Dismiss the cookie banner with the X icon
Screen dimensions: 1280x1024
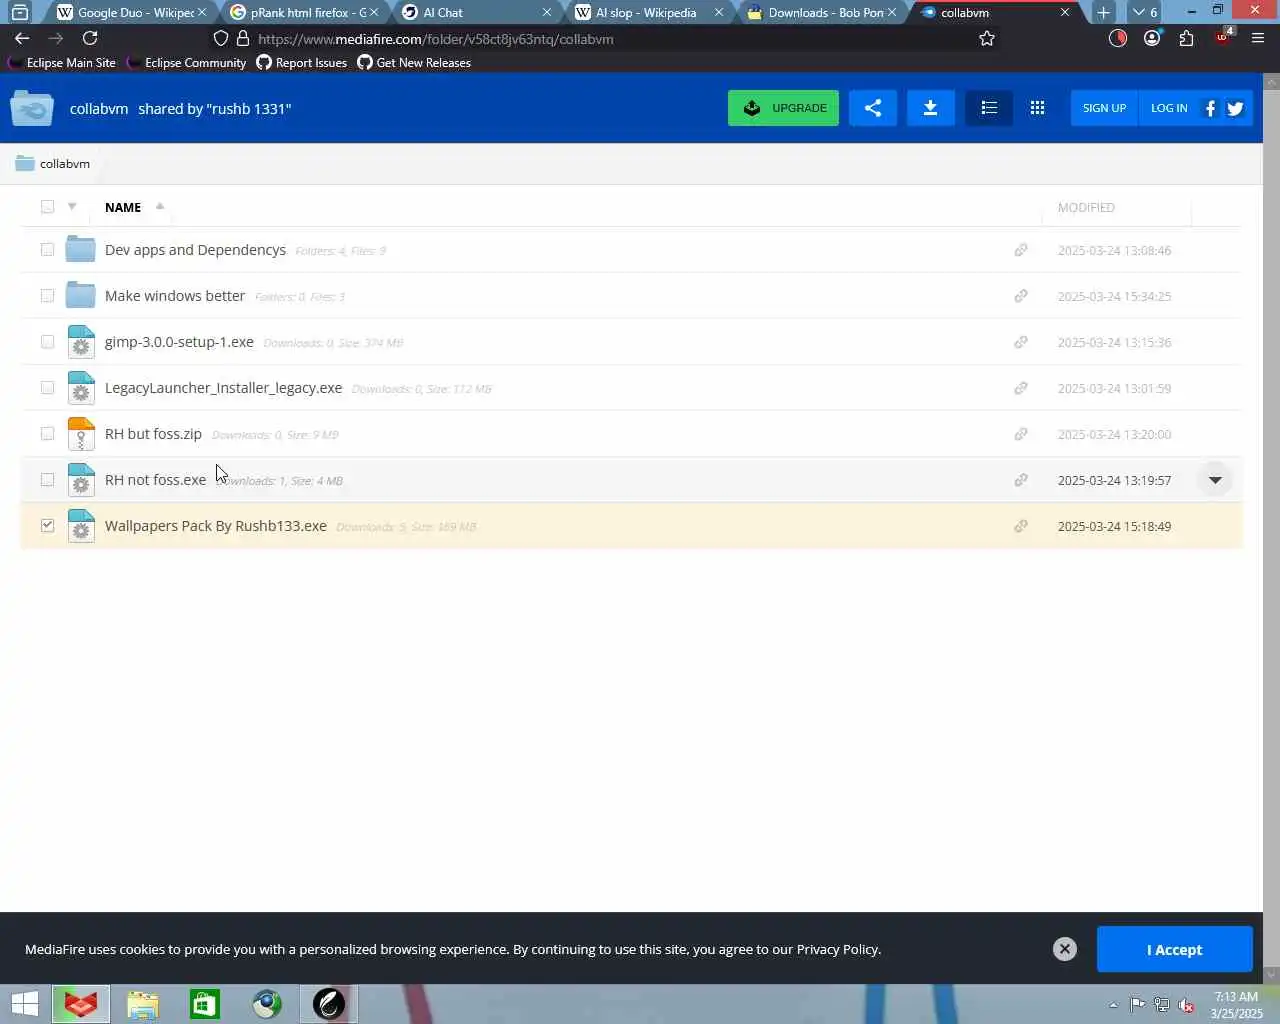point(1065,949)
